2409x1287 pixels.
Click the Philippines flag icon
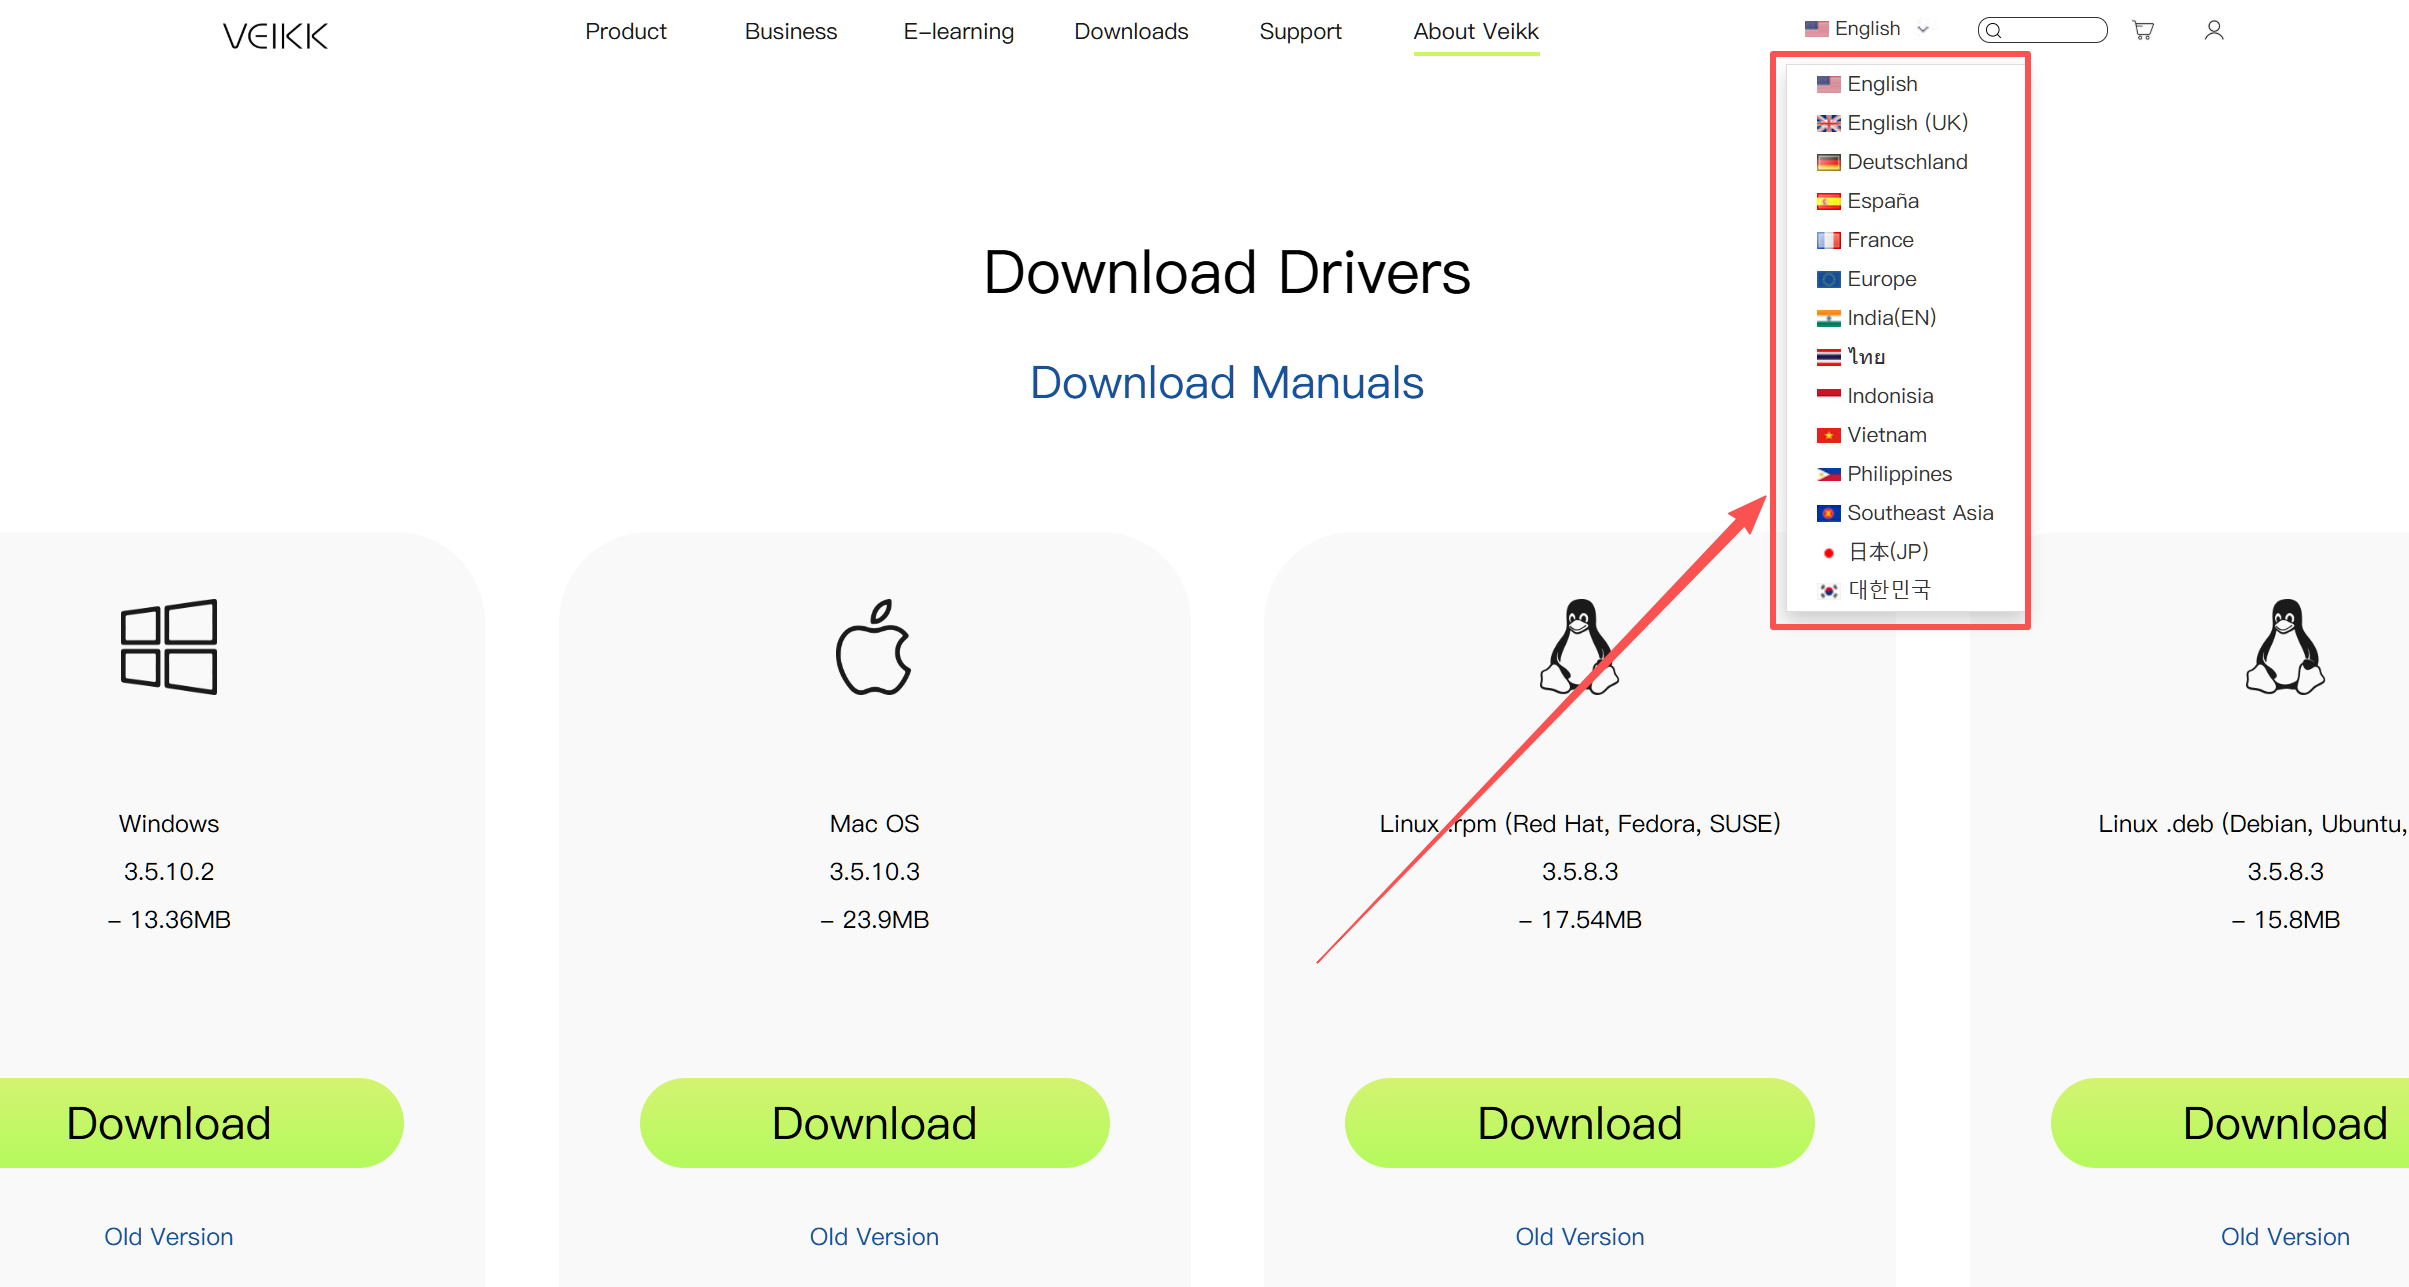coord(1828,474)
